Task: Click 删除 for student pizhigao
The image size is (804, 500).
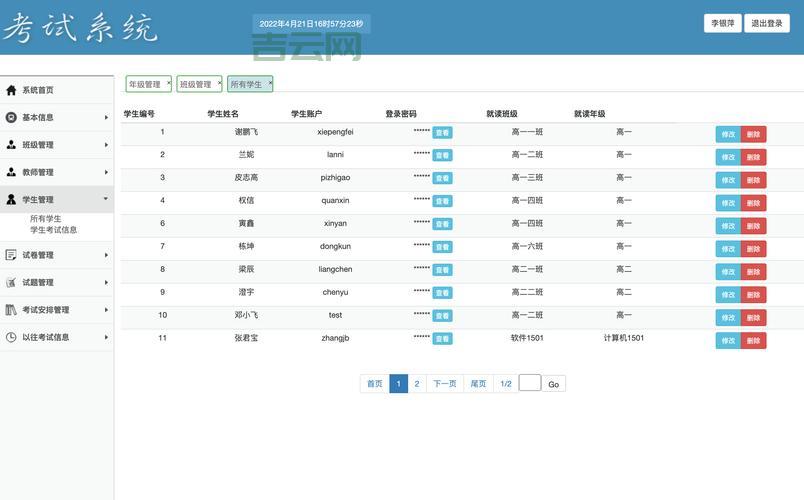Action: pos(753,180)
